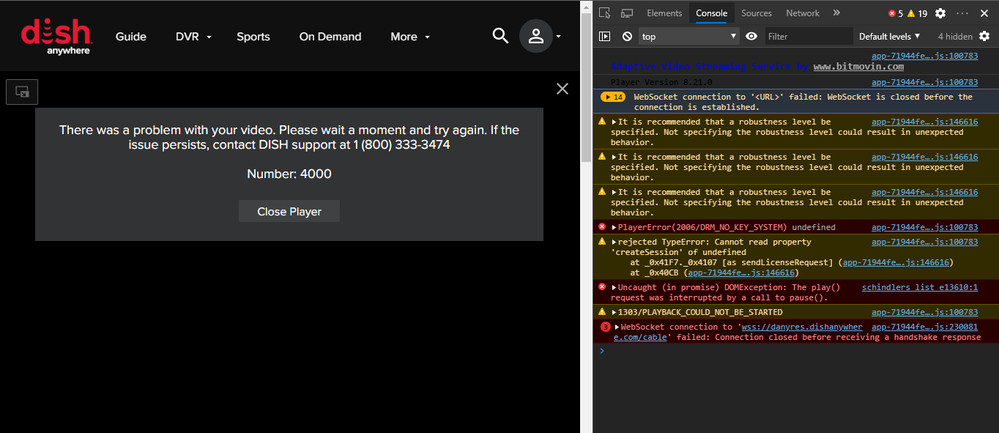Open source link beside PlayerError entry
The width and height of the screenshot is (999, 433).
[924, 227]
